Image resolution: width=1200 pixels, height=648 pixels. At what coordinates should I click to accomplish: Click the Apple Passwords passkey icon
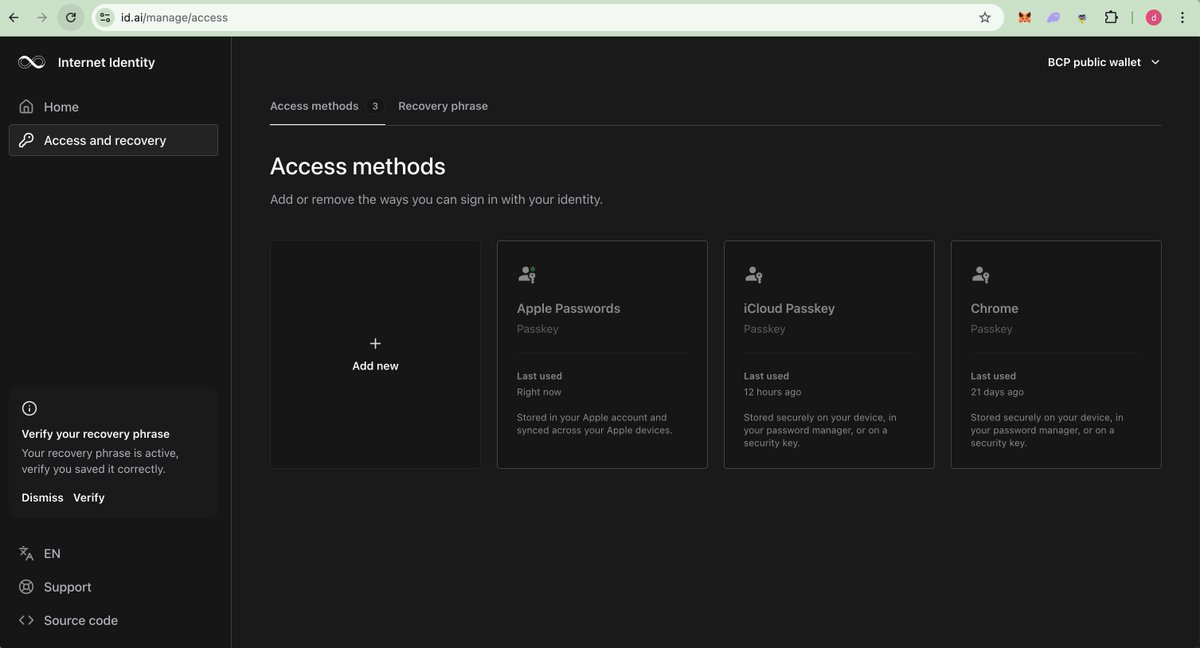(527, 274)
